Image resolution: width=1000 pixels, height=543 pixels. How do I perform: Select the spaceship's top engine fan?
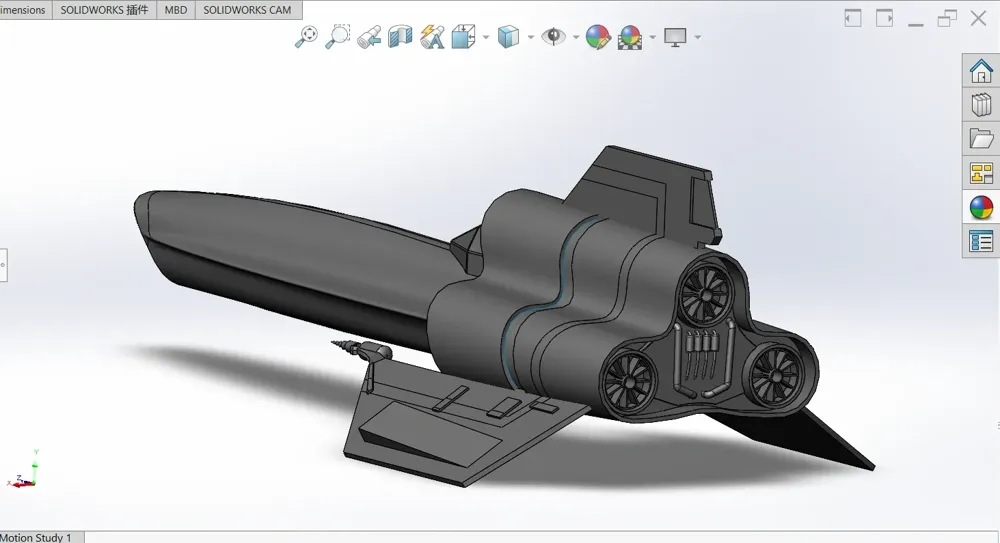(x=704, y=295)
